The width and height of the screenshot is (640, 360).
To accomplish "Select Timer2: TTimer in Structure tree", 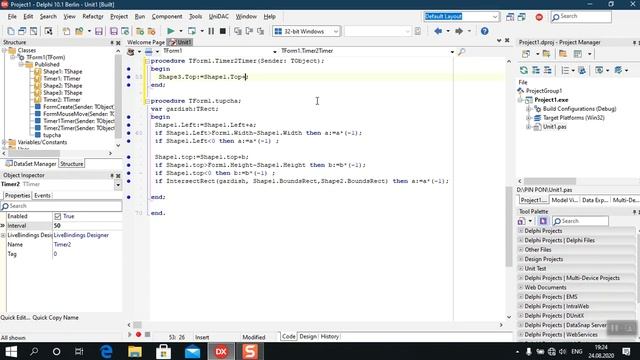I will pyautogui.click(x=62, y=100).
